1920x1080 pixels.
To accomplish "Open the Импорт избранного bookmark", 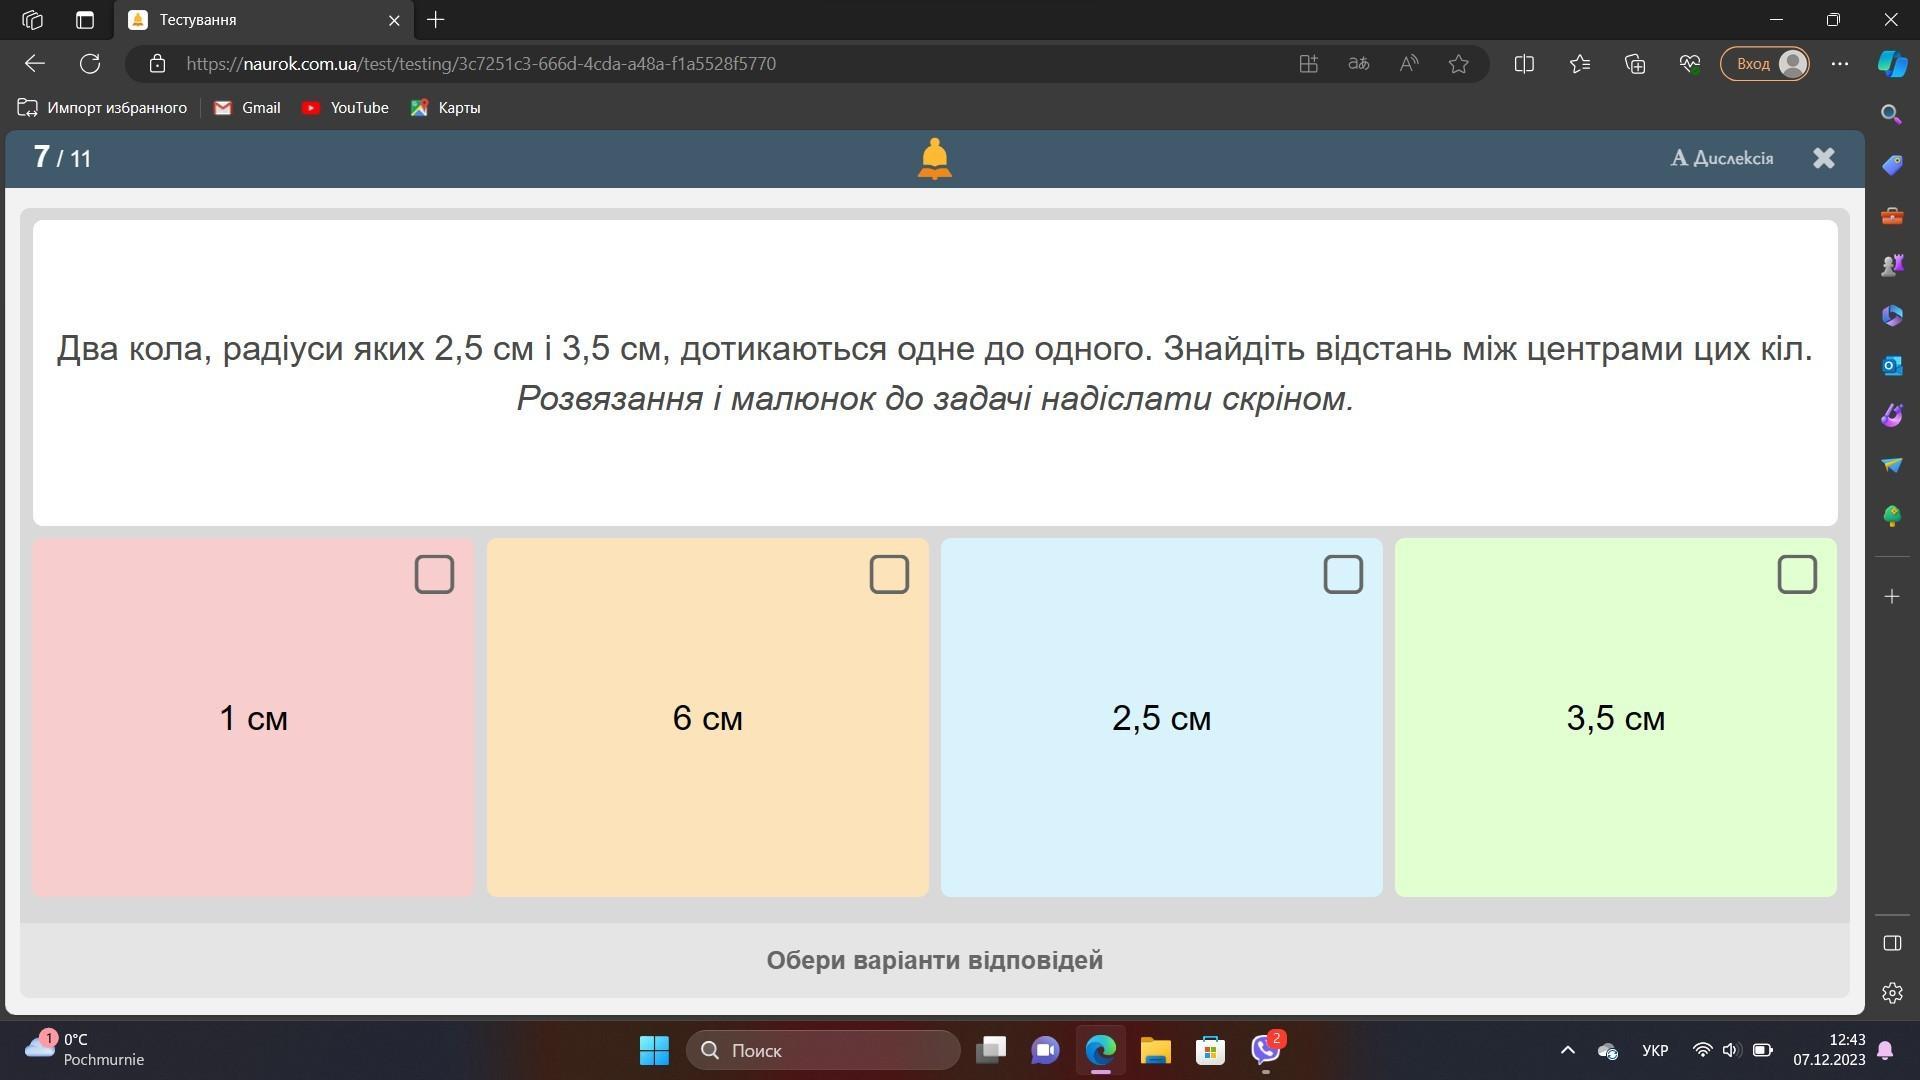I will click(x=102, y=108).
